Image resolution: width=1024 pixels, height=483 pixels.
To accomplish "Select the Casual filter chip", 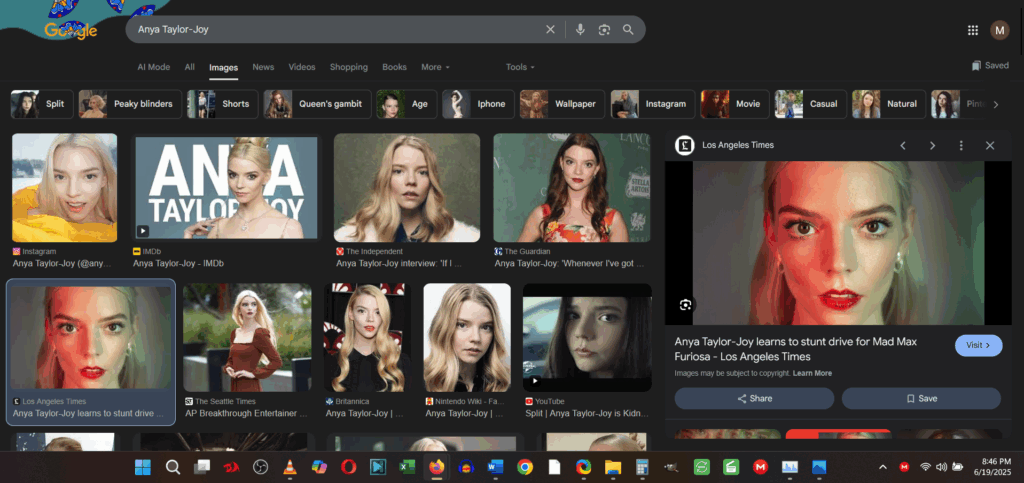I will 810,104.
